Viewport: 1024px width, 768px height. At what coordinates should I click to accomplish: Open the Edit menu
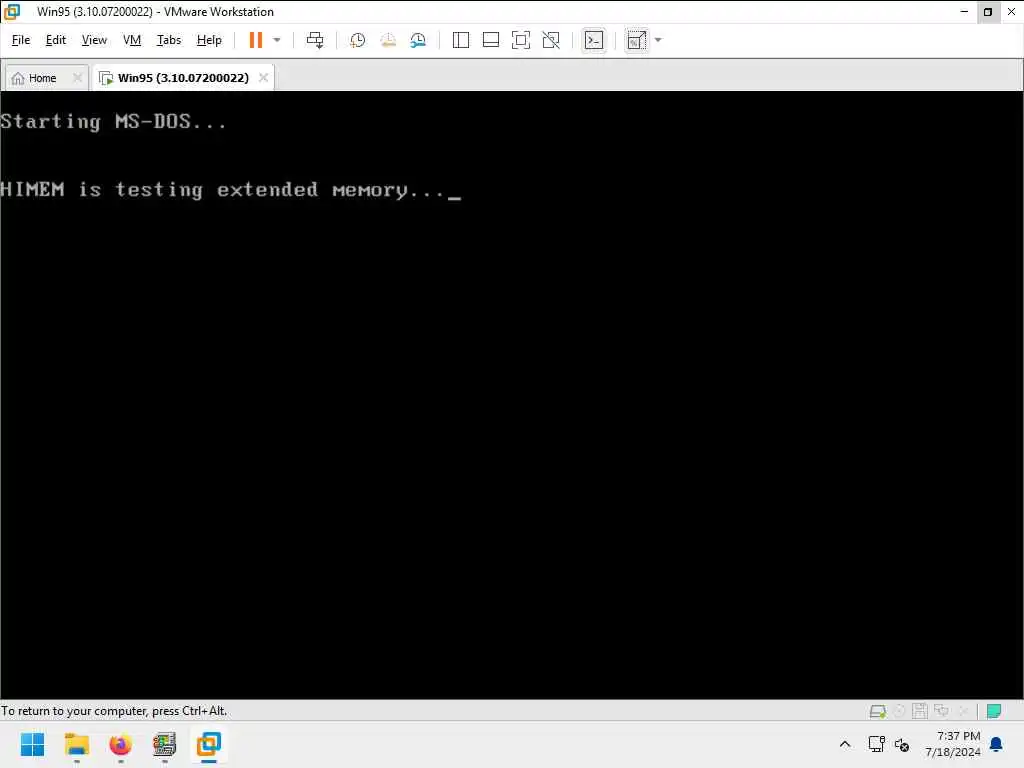pyautogui.click(x=56, y=40)
